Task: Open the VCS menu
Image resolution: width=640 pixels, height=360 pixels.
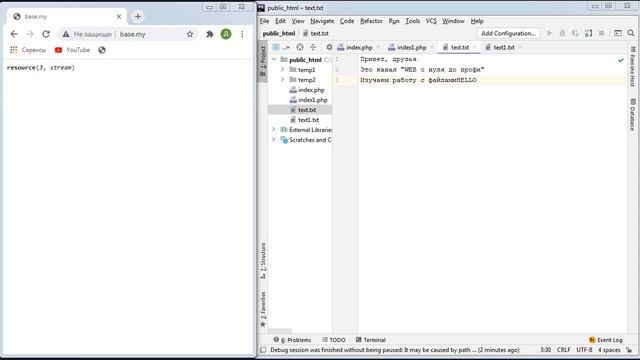Action: [x=431, y=21]
